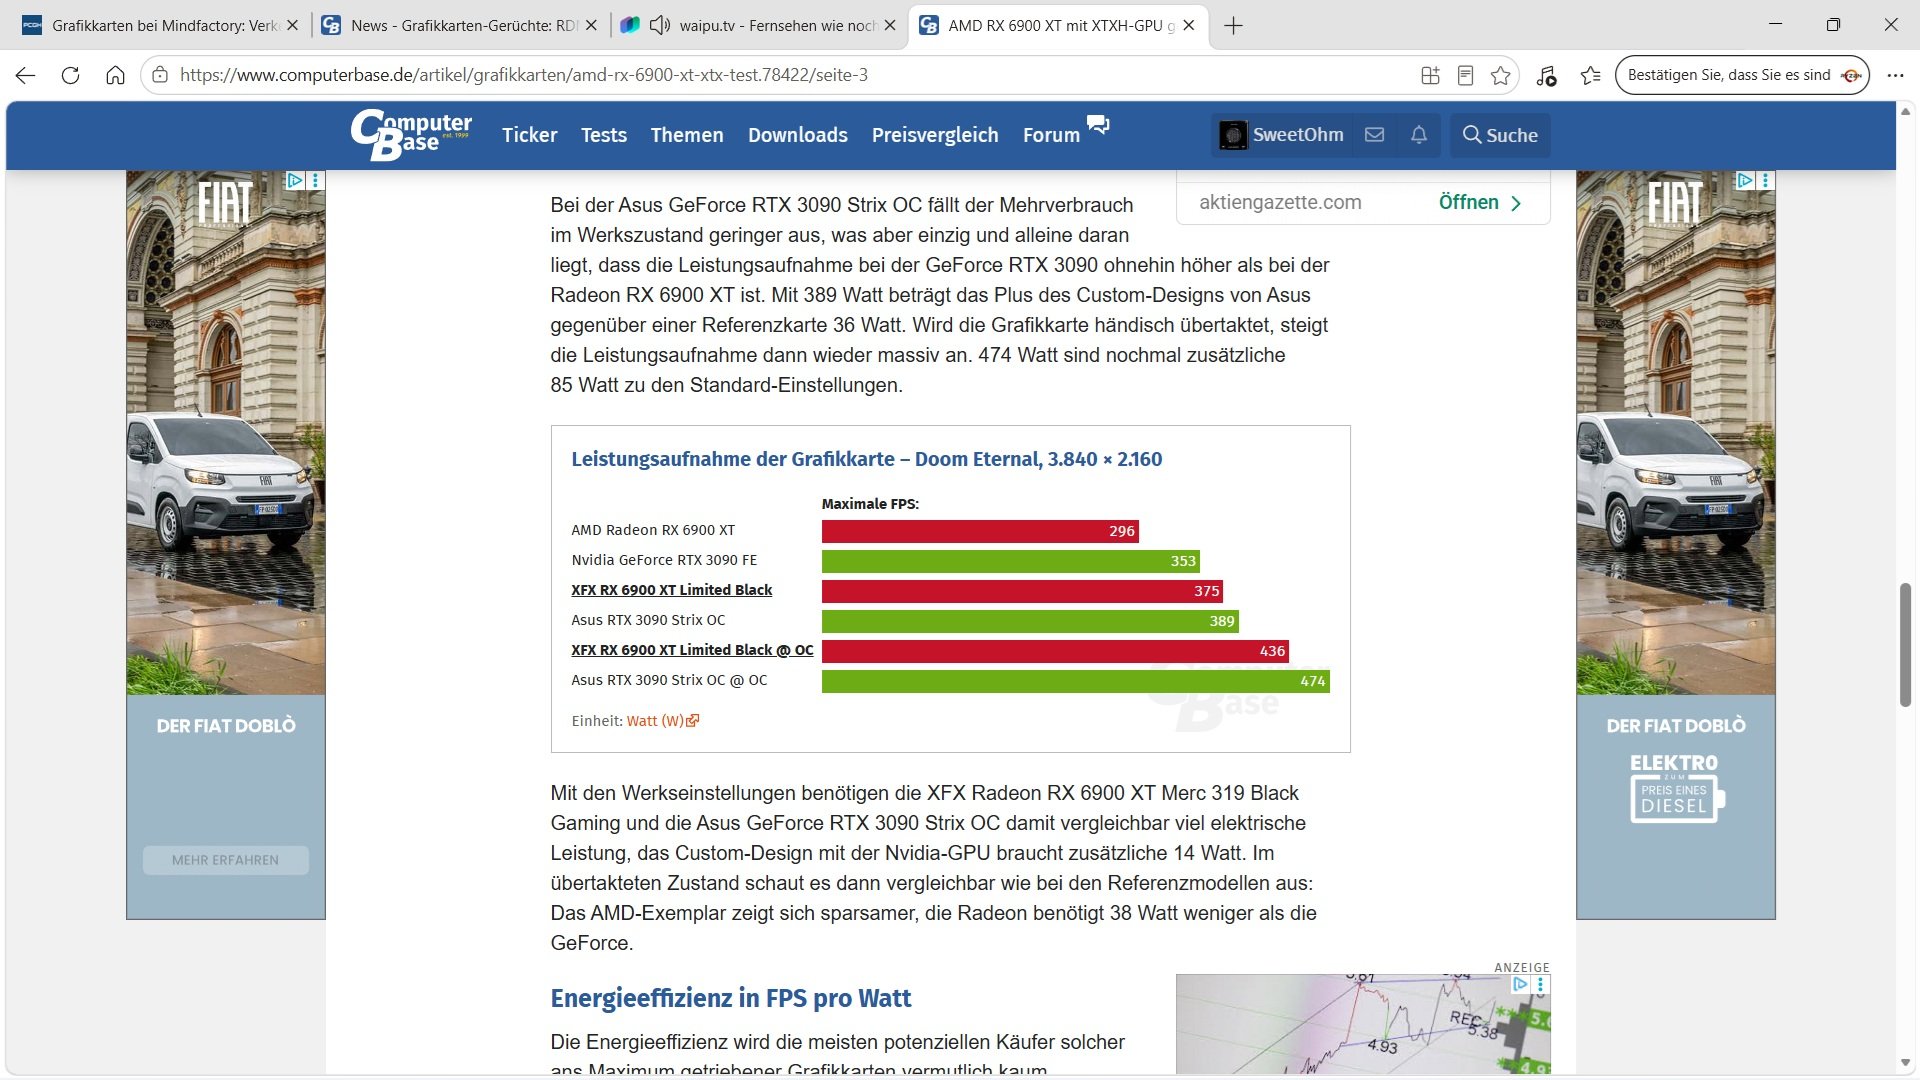Viewport: 1920px width, 1080px height.
Task: Open the Ticker menu item
Action: (x=529, y=135)
